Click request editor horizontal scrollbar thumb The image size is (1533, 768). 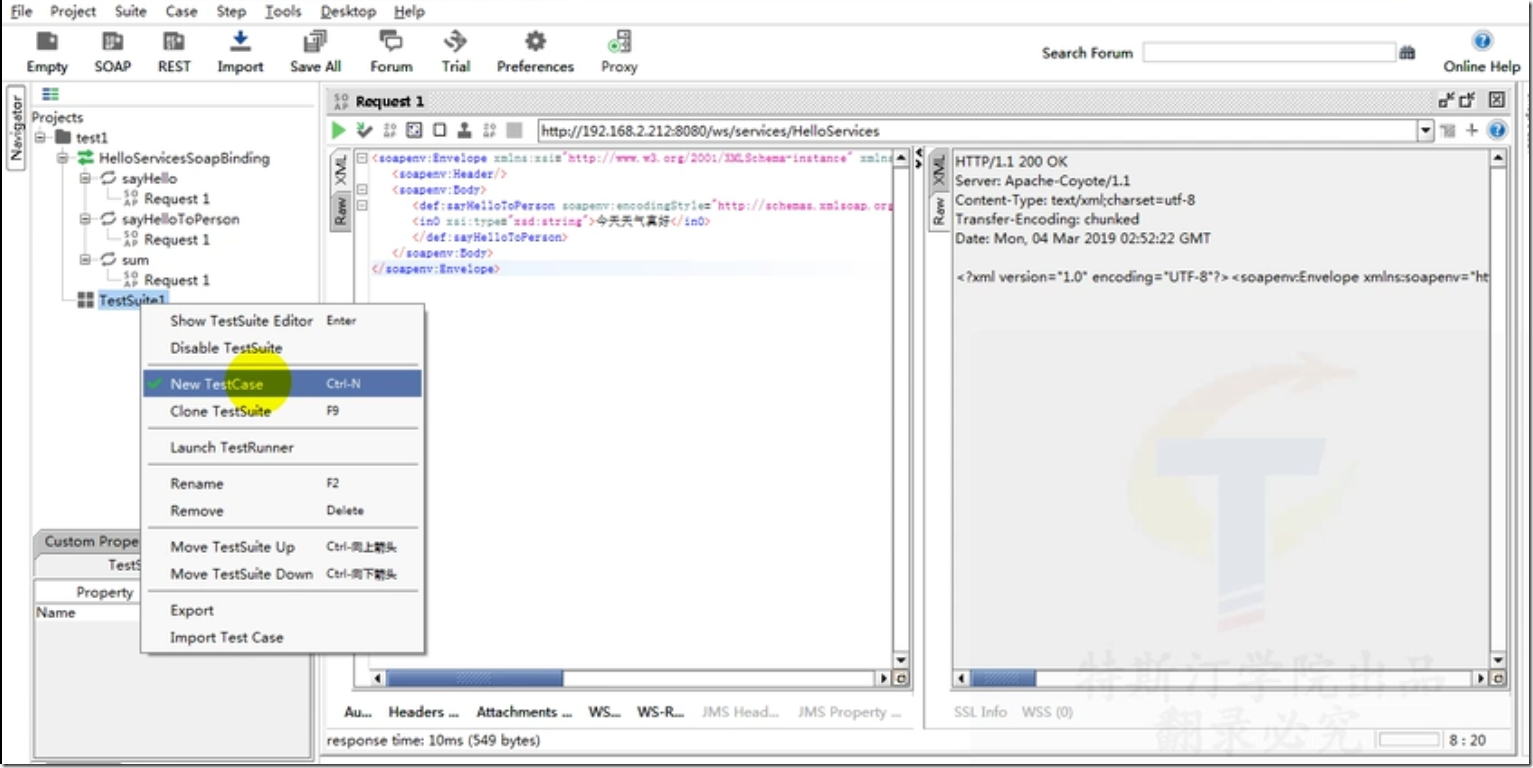tap(475, 678)
